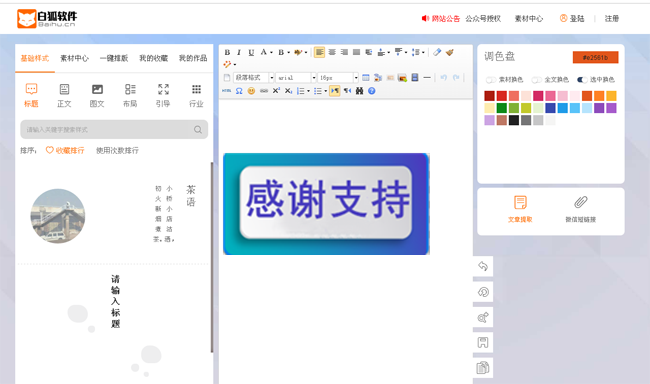Open the highlight background color dropdown
This screenshot has width=650, height=384.
306,53
